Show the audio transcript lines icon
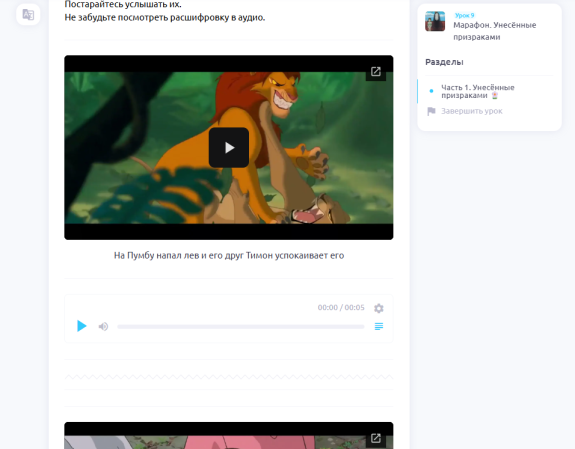This screenshot has height=449, width=575. [x=379, y=326]
